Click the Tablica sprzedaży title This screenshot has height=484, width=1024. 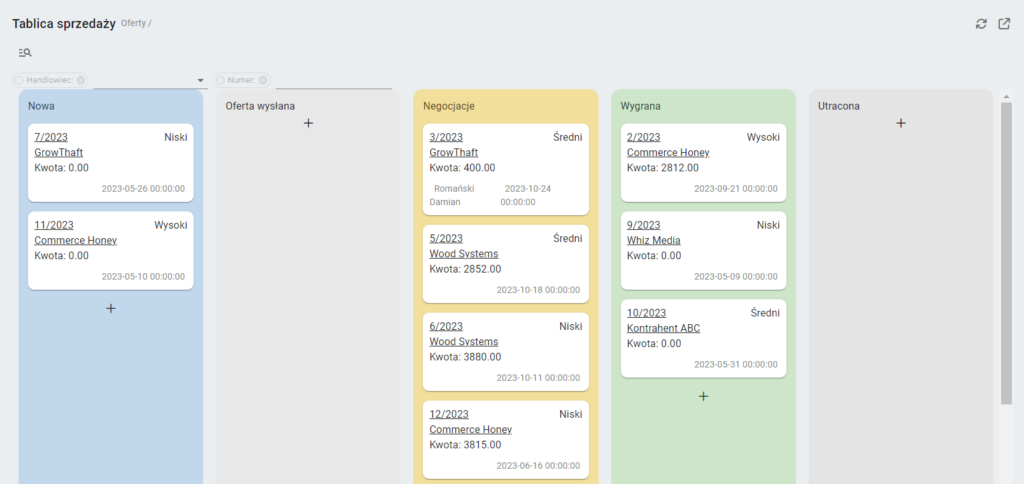(64, 24)
